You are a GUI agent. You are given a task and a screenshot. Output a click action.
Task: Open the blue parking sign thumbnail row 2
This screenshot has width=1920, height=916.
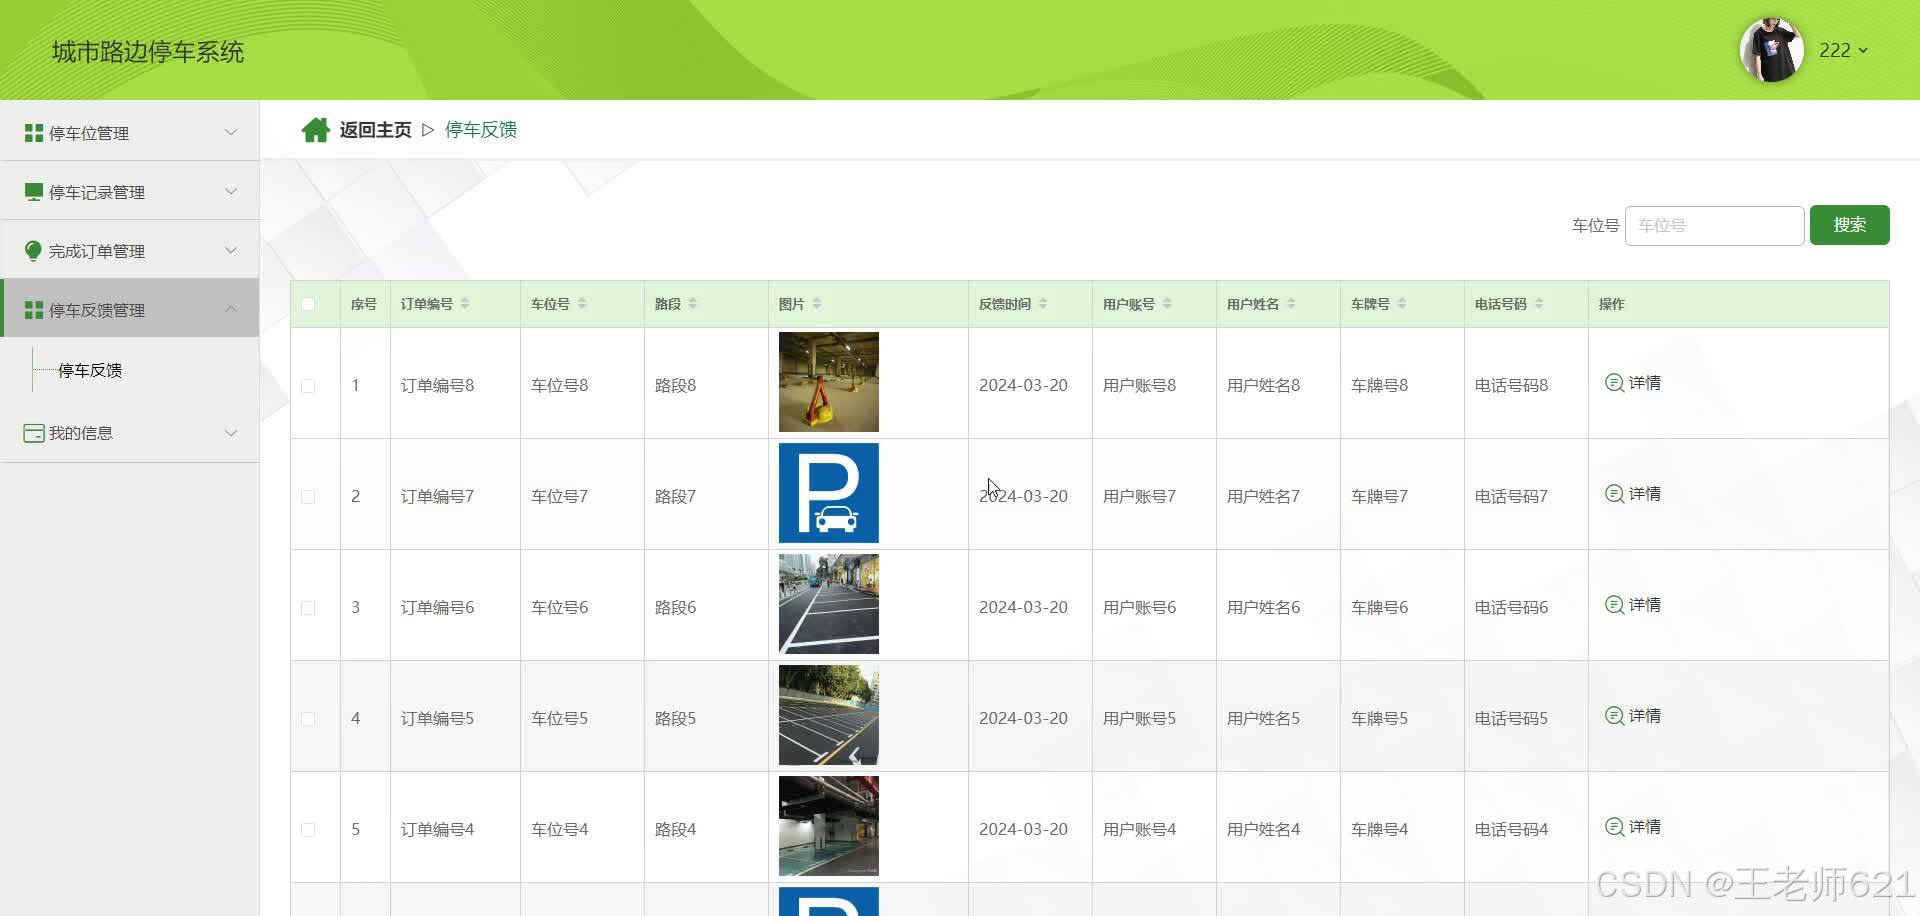tap(829, 493)
